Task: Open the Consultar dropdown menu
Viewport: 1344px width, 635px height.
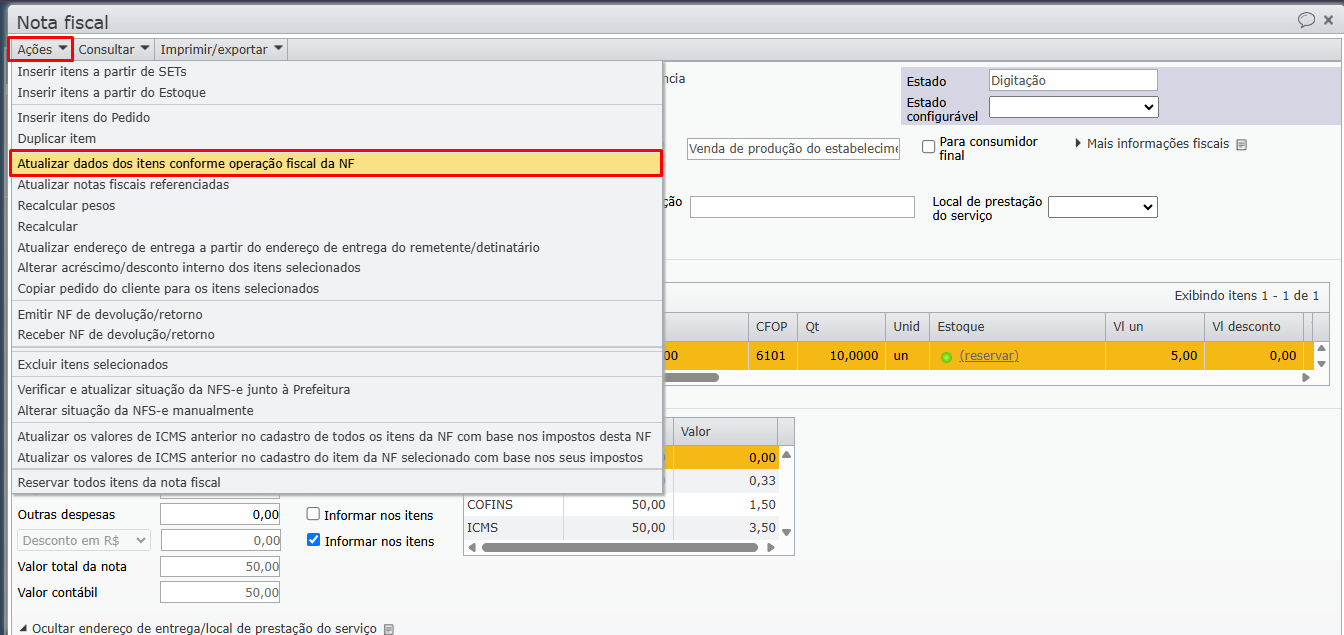Action: (114, 48)
